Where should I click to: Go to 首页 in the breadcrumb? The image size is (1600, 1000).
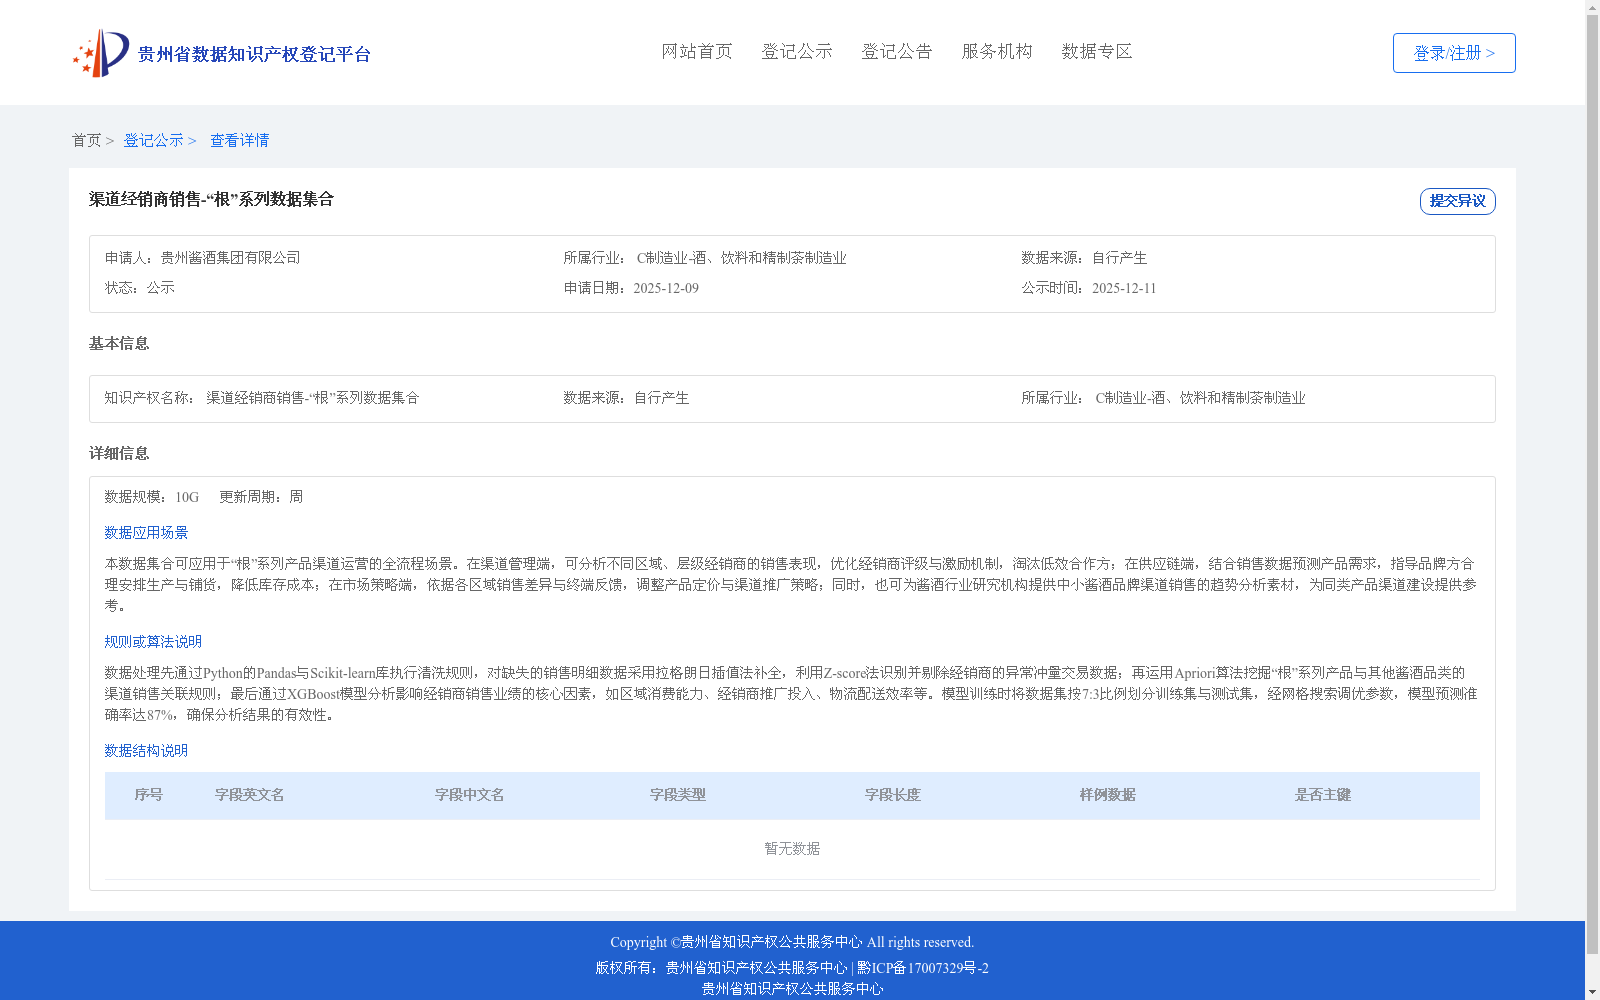(86, 140)
